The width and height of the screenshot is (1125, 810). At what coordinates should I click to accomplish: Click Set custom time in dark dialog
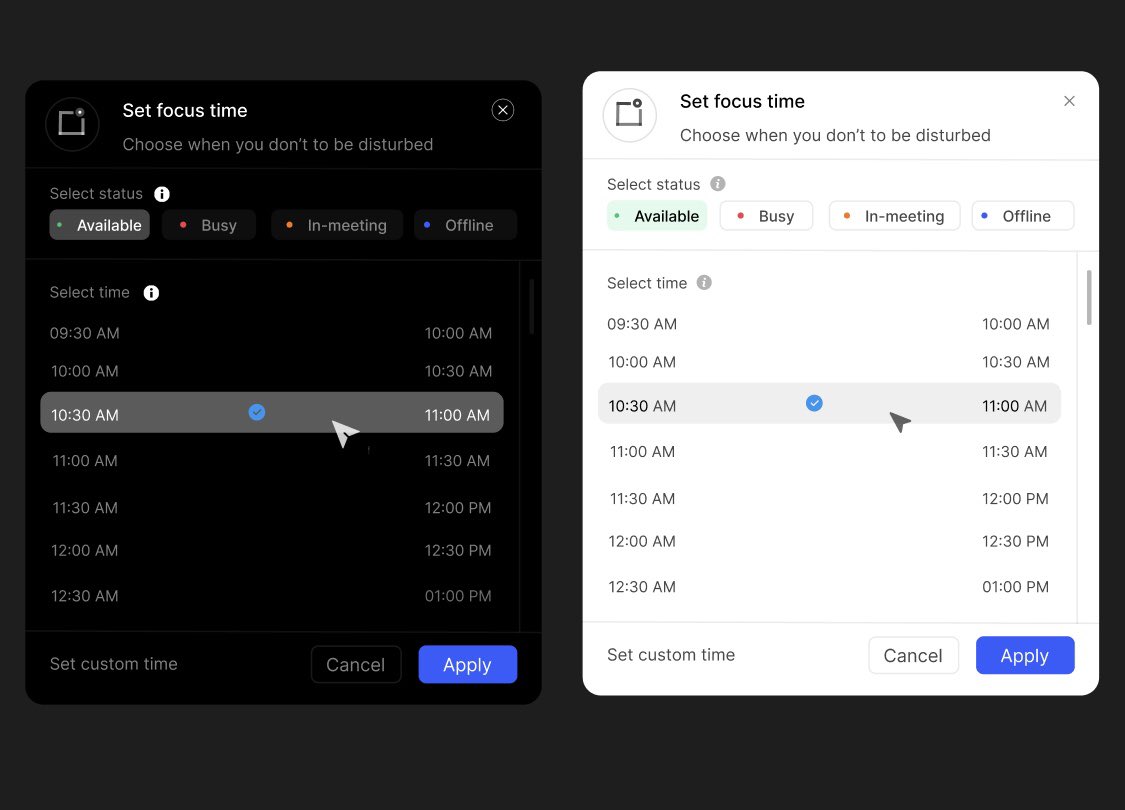(x=113, y=664)
